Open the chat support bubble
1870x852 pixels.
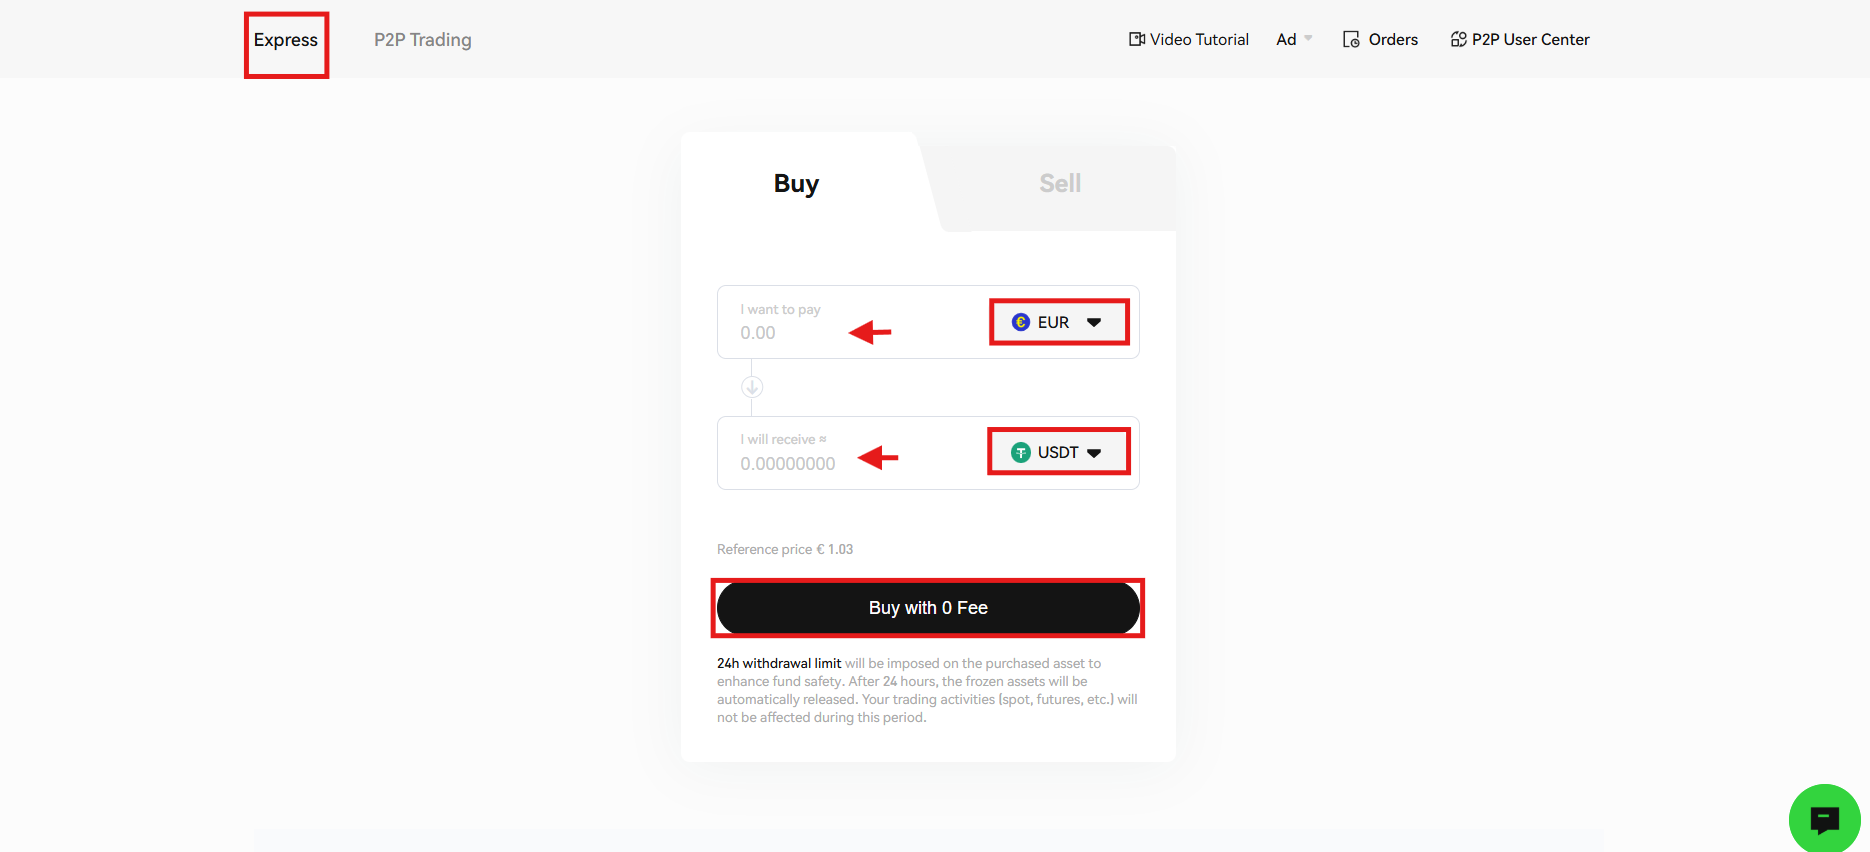coord(1824,818)
